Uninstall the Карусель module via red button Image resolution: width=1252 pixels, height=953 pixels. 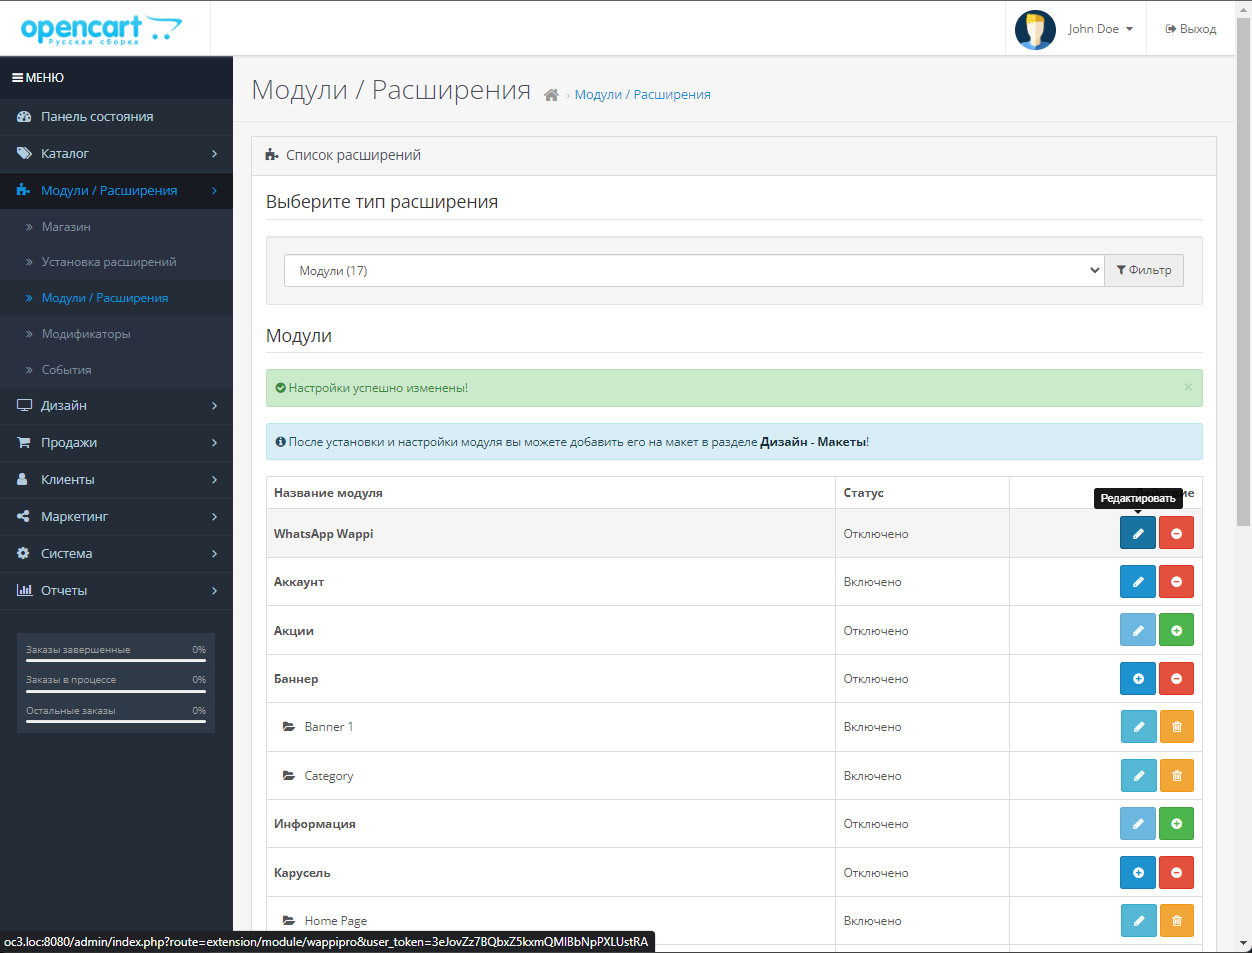[1176, 873]
